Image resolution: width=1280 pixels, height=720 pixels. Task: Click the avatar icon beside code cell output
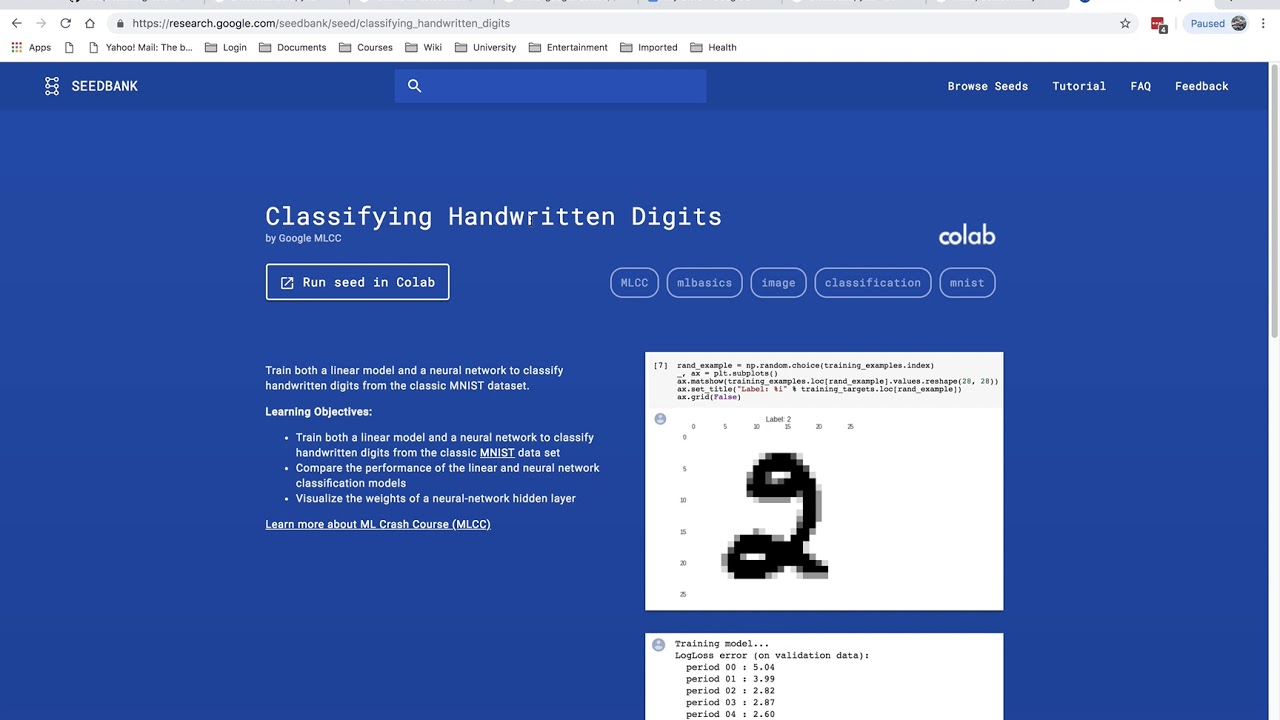660,419
